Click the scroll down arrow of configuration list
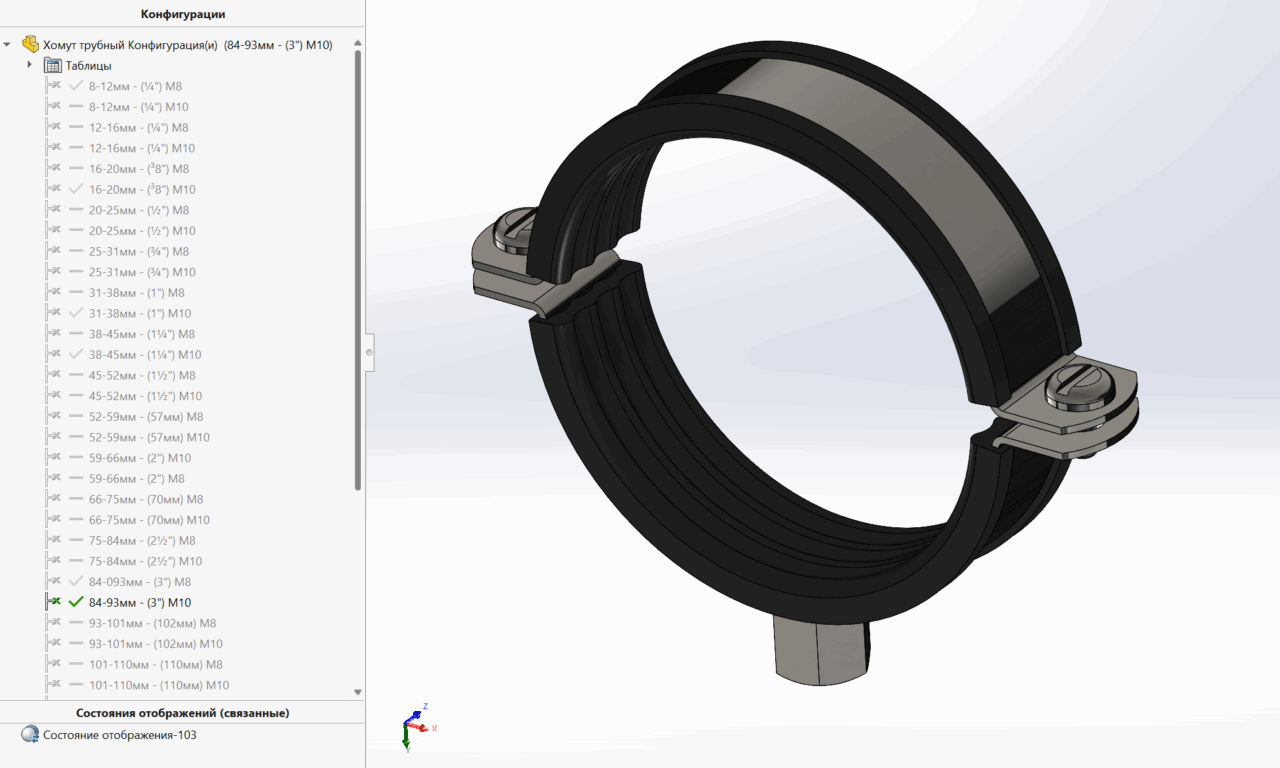 (358, 691)
